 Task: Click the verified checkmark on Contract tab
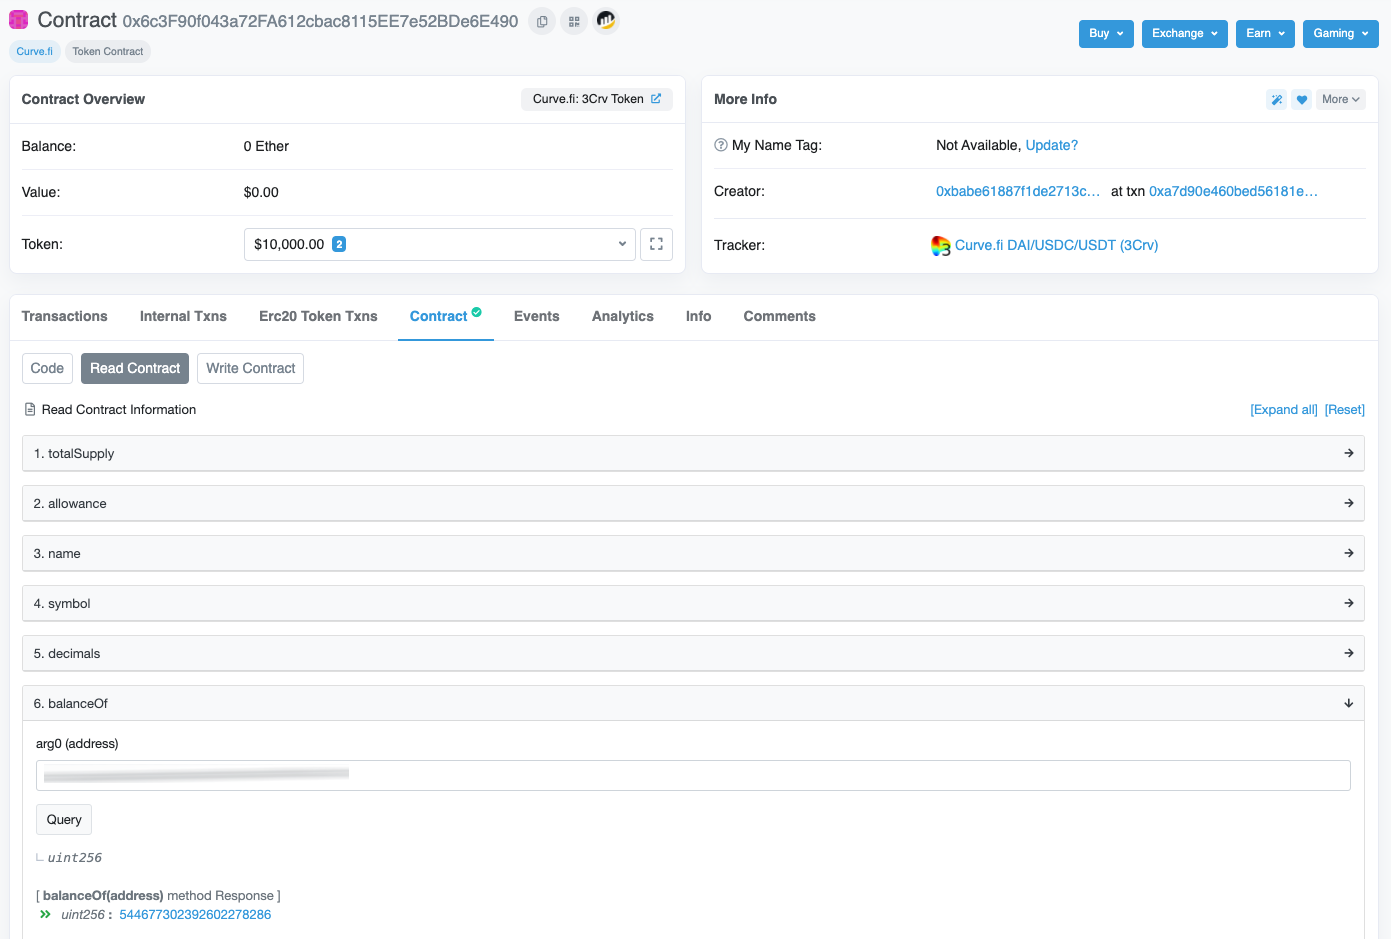(x=477, y=312)
